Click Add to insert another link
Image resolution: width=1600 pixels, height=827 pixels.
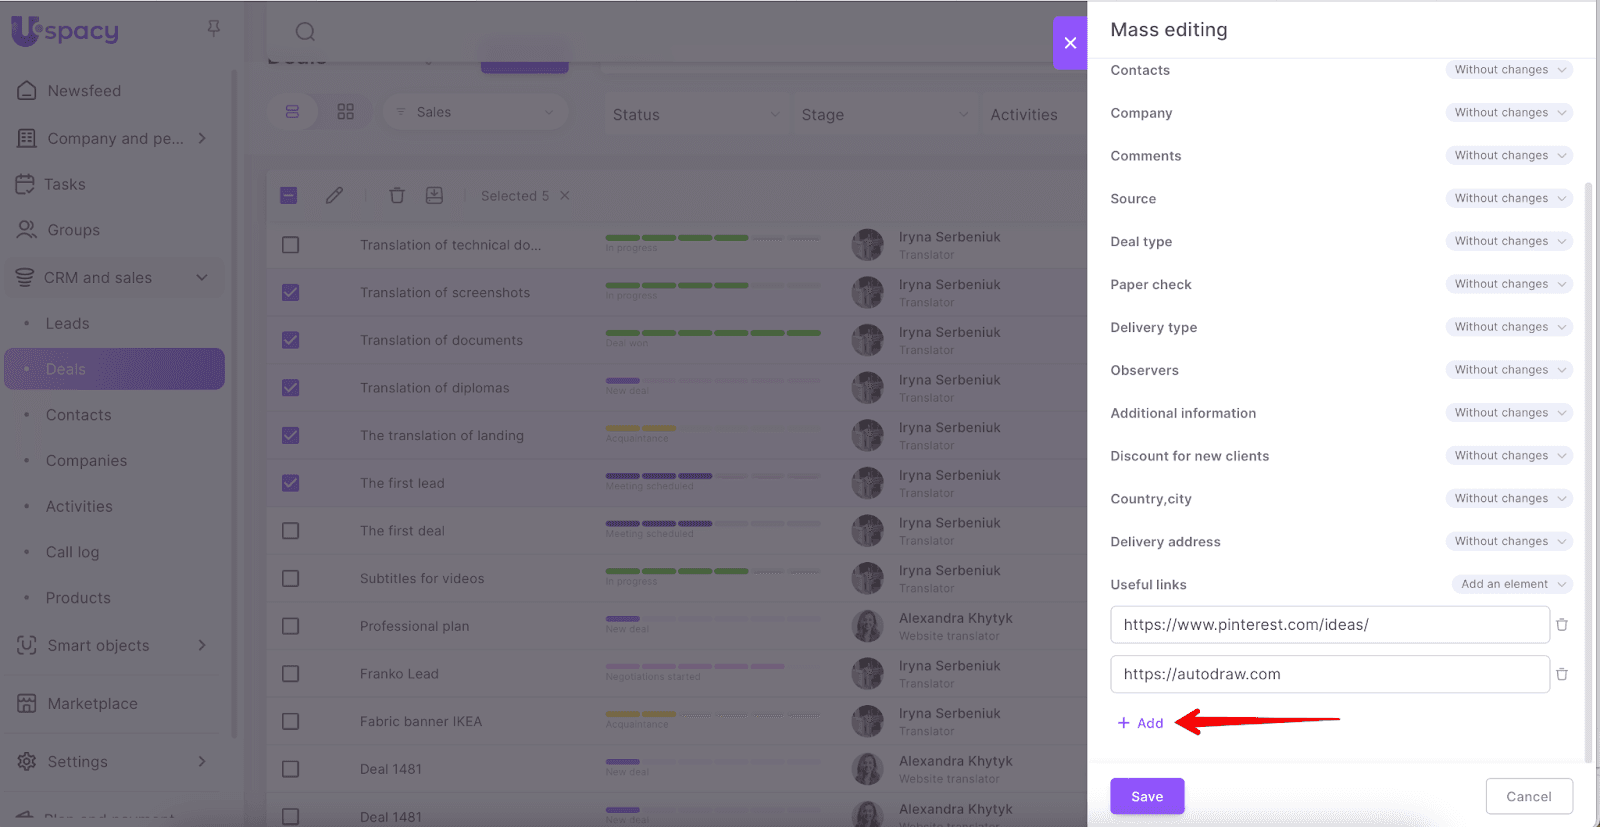click(1141, 723)
